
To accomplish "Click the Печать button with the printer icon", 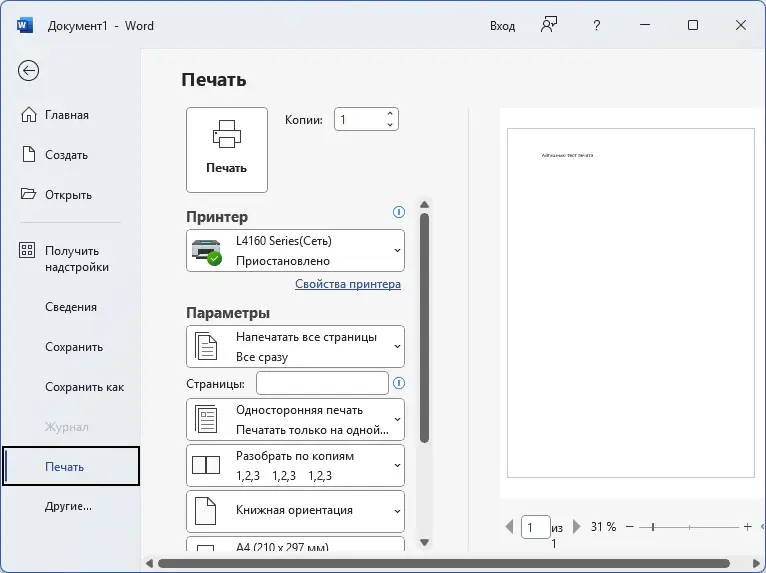I will click(227, 150).
